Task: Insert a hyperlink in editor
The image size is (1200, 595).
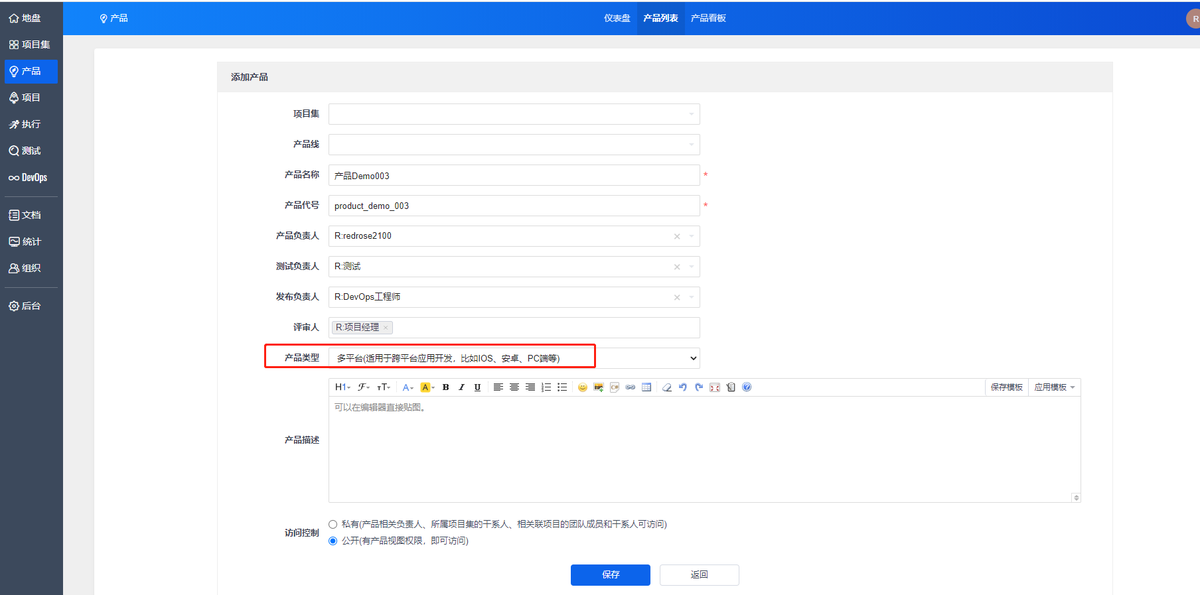Action: (630, 387)
